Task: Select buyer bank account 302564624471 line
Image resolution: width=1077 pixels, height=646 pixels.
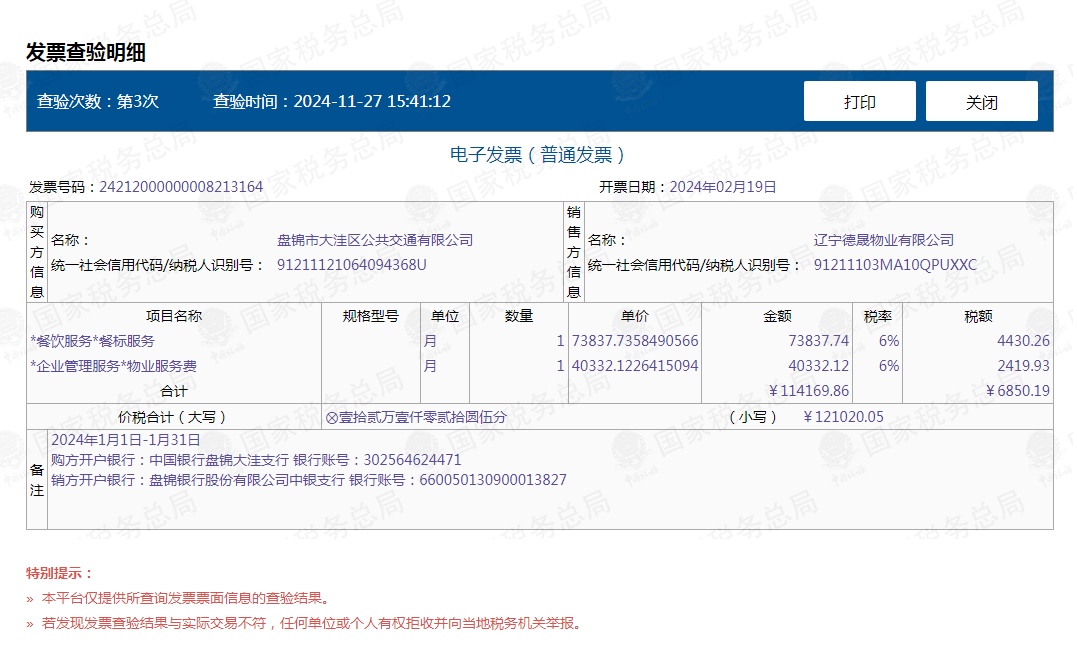Action: pos(256,460)
